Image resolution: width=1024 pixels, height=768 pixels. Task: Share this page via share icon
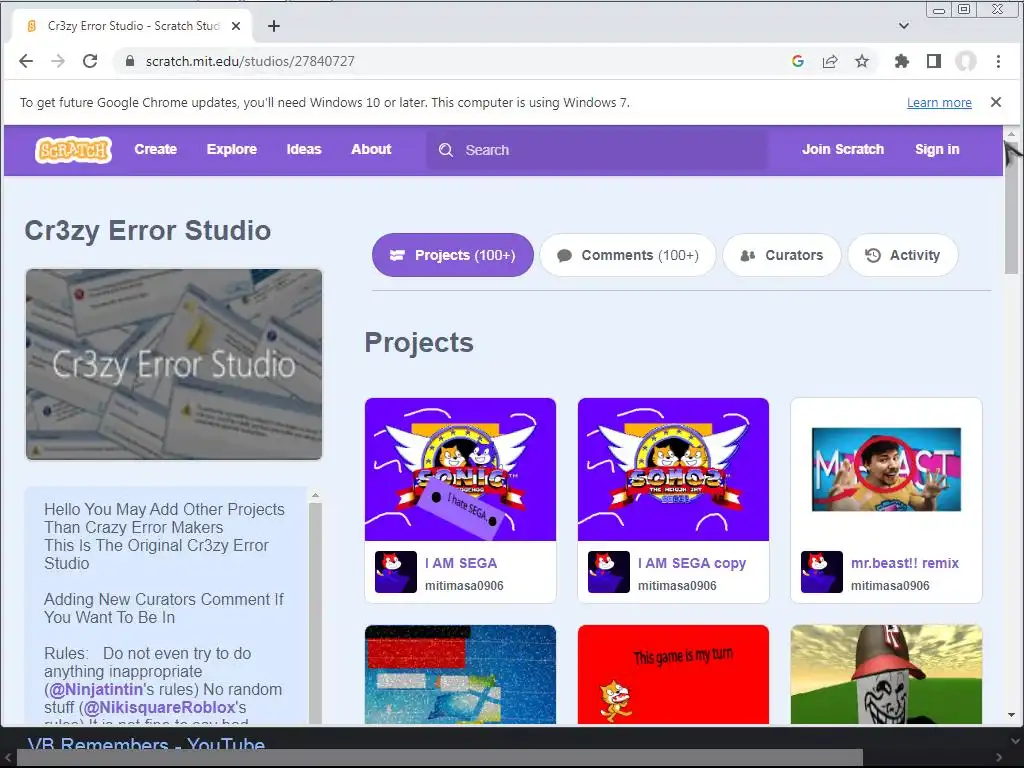click(829, 61)
